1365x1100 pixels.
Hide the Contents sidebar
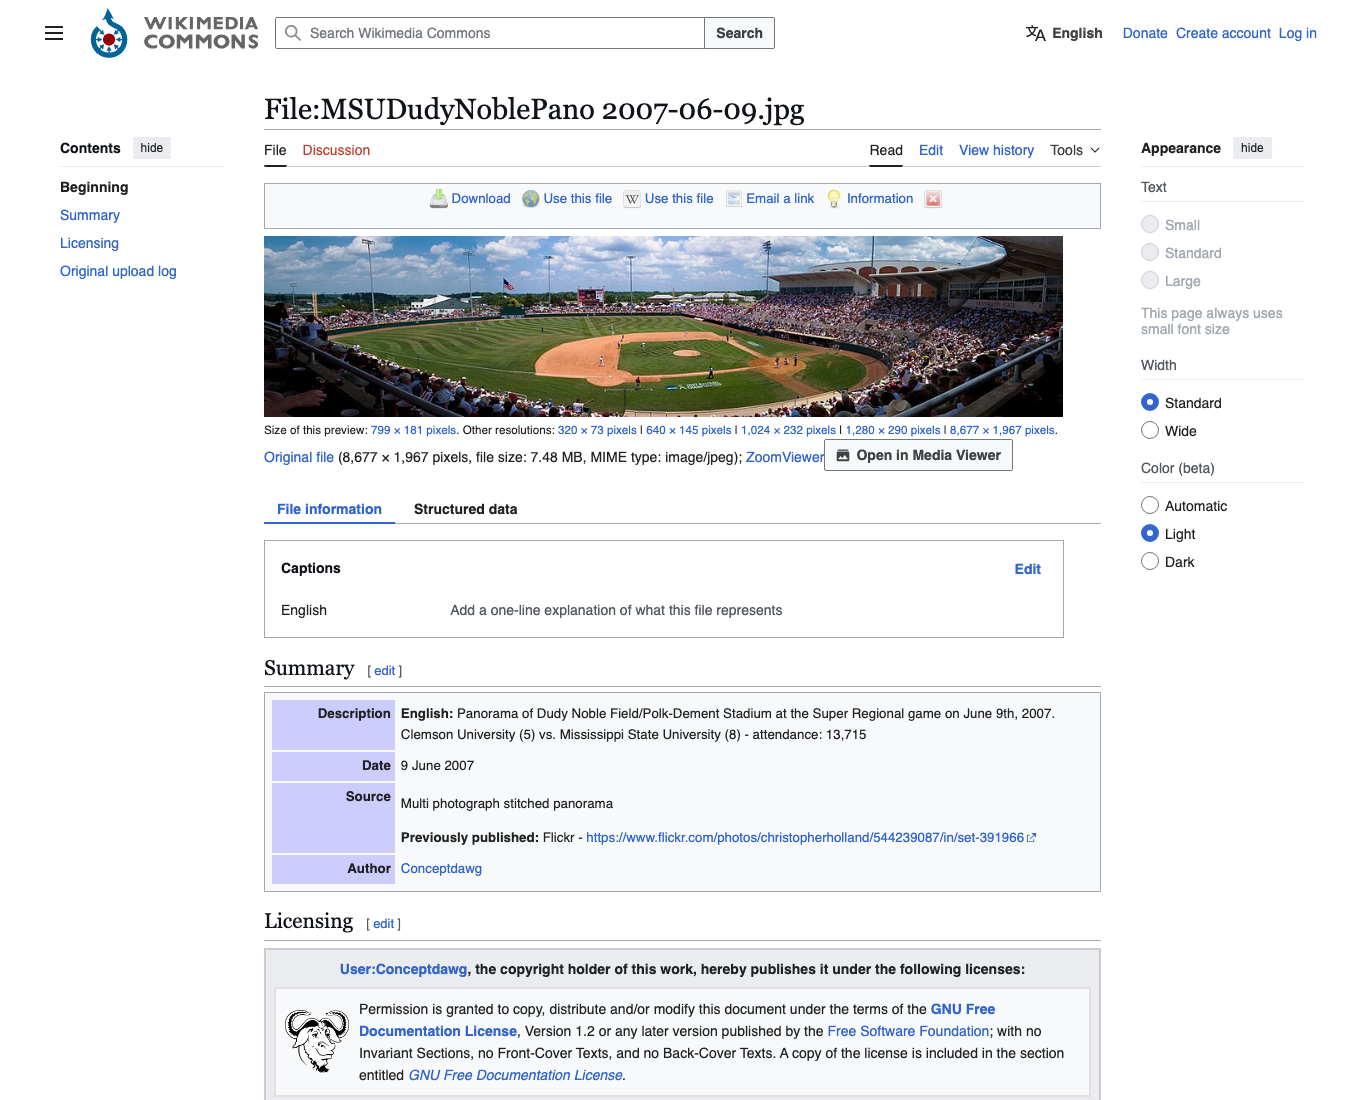(152, 148)
